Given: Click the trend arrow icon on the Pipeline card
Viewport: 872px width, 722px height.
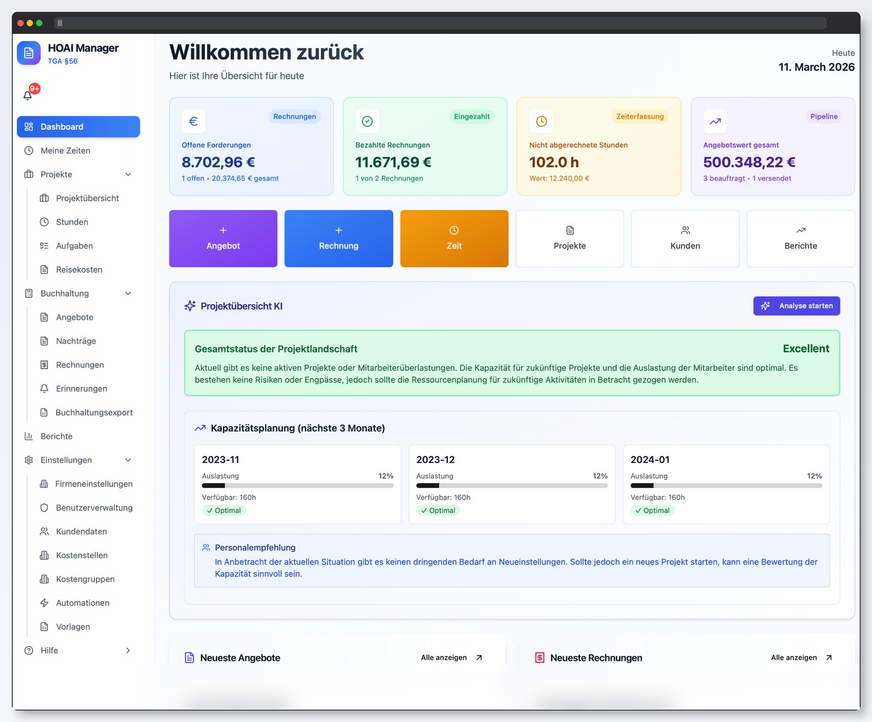Looking at the screenshot, I should click(714, 121).
